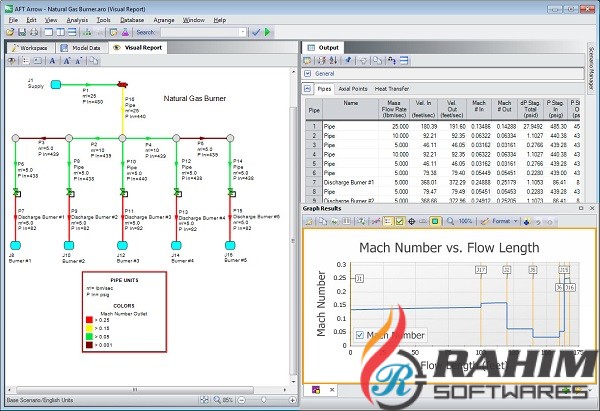600x411 pixels.
Task: Click the sort icon in the Output toolbar
Action: pyautogui.click(x=333, y=60)
